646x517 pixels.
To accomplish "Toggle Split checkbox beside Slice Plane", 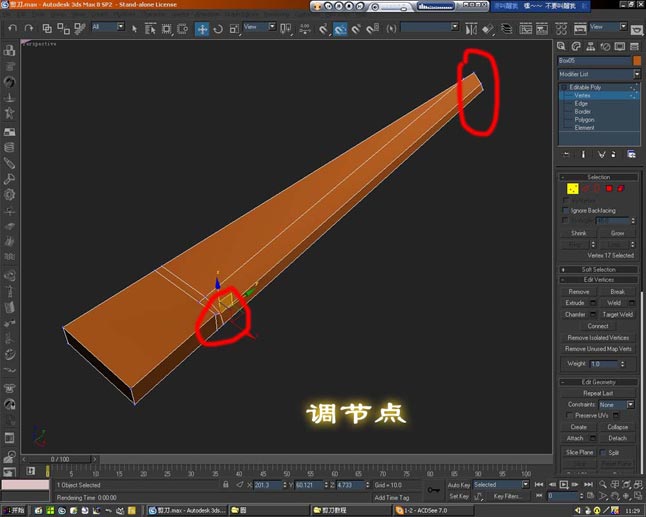I will click(603, 452).
